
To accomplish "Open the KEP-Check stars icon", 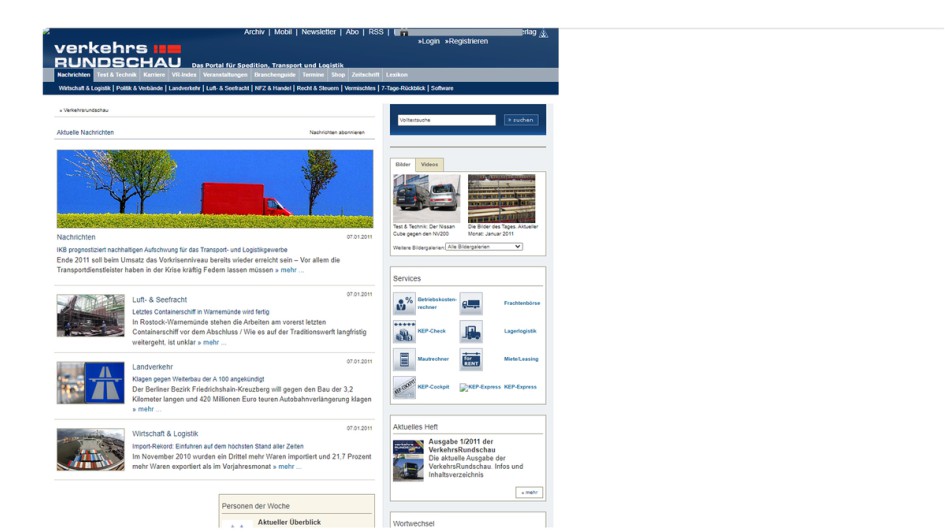I will point(404,331).
